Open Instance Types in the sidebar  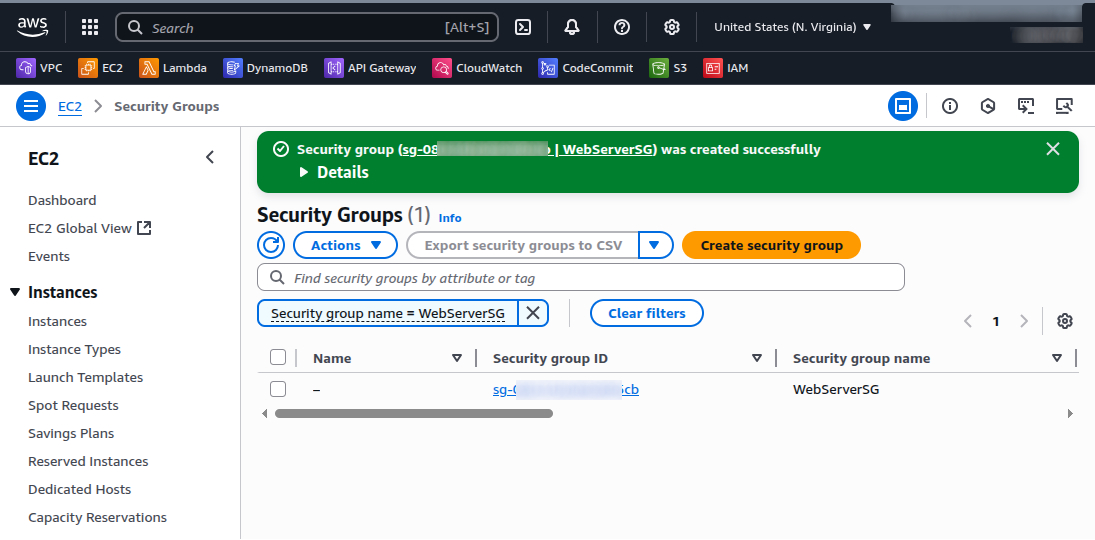pyautogui.click(x=74, y=349)
